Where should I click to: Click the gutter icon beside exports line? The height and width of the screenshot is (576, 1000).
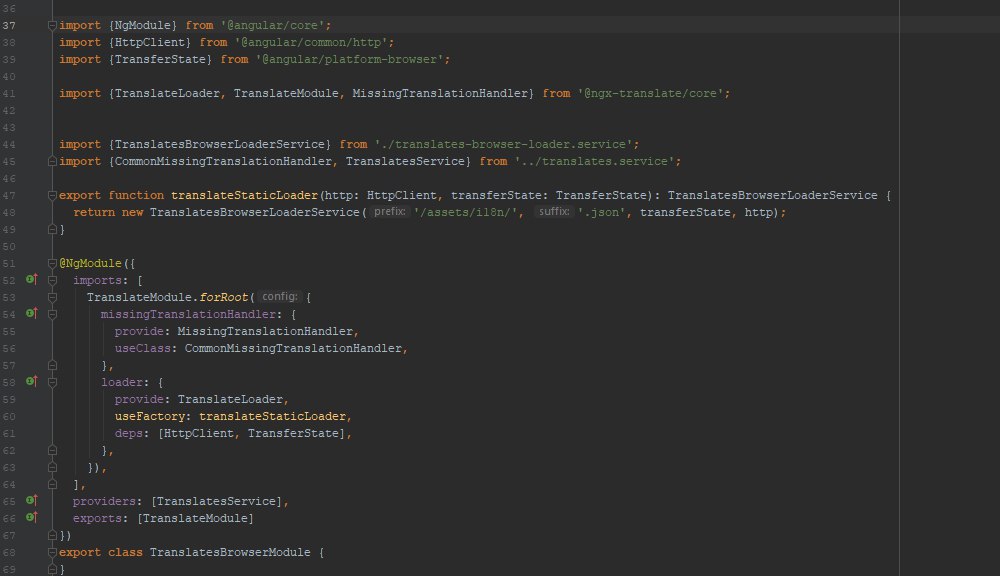(x=31, y=517)
